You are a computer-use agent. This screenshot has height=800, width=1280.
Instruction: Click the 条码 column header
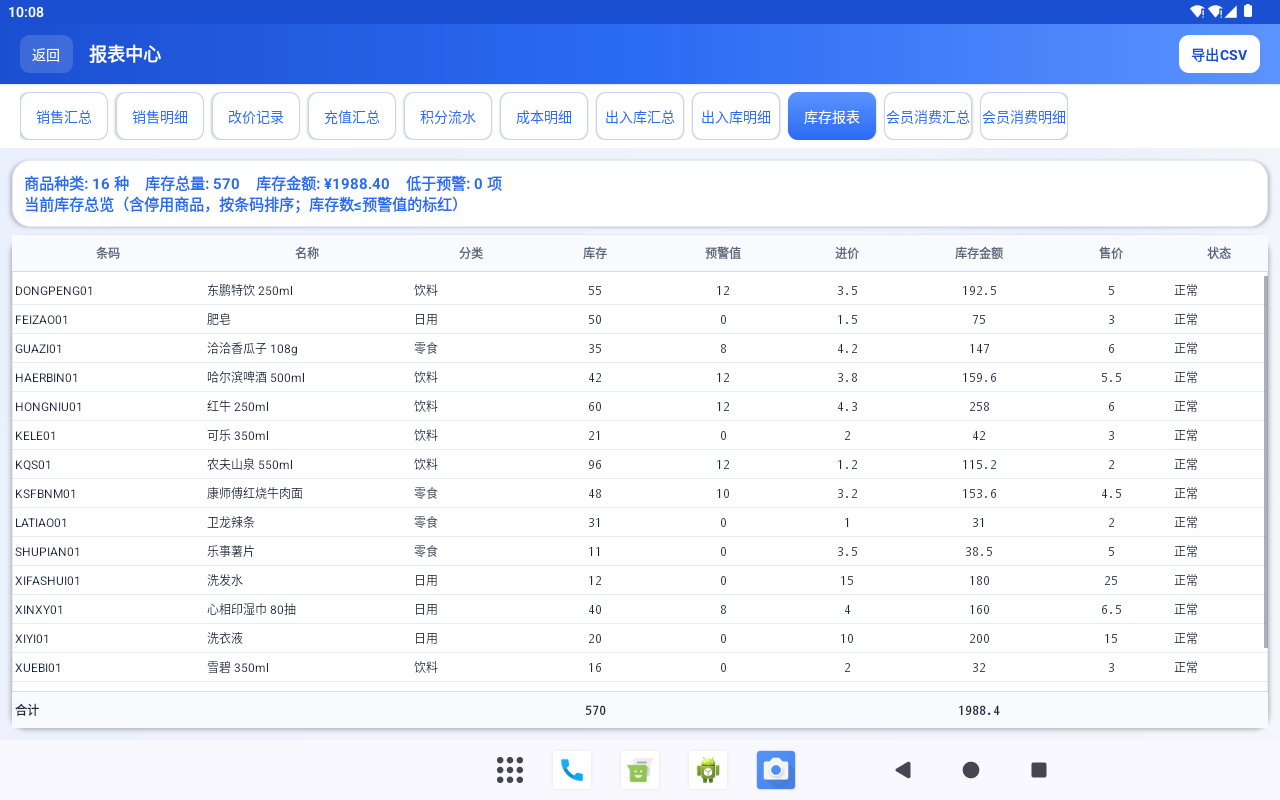[108, 253]
